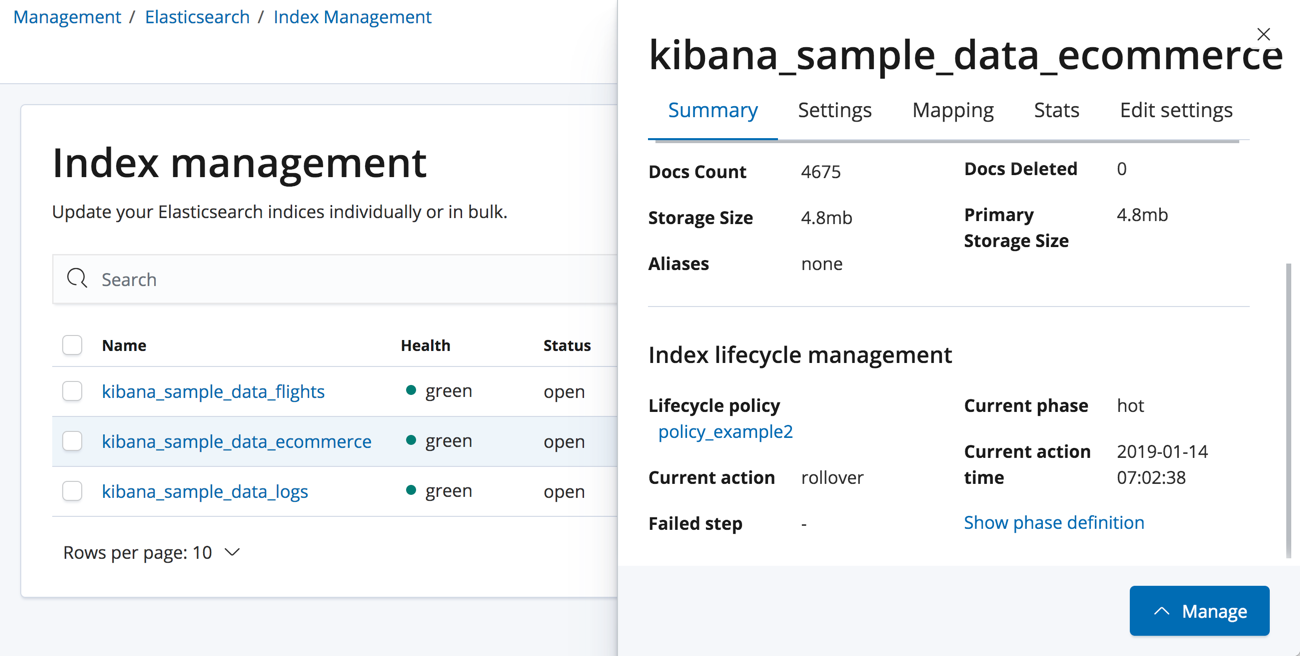Image resolution: width=1300 pixels, height=656 pixels.
Task: Open the kibana_sample_data_logs index link
Action: click(x=204, y=491)
